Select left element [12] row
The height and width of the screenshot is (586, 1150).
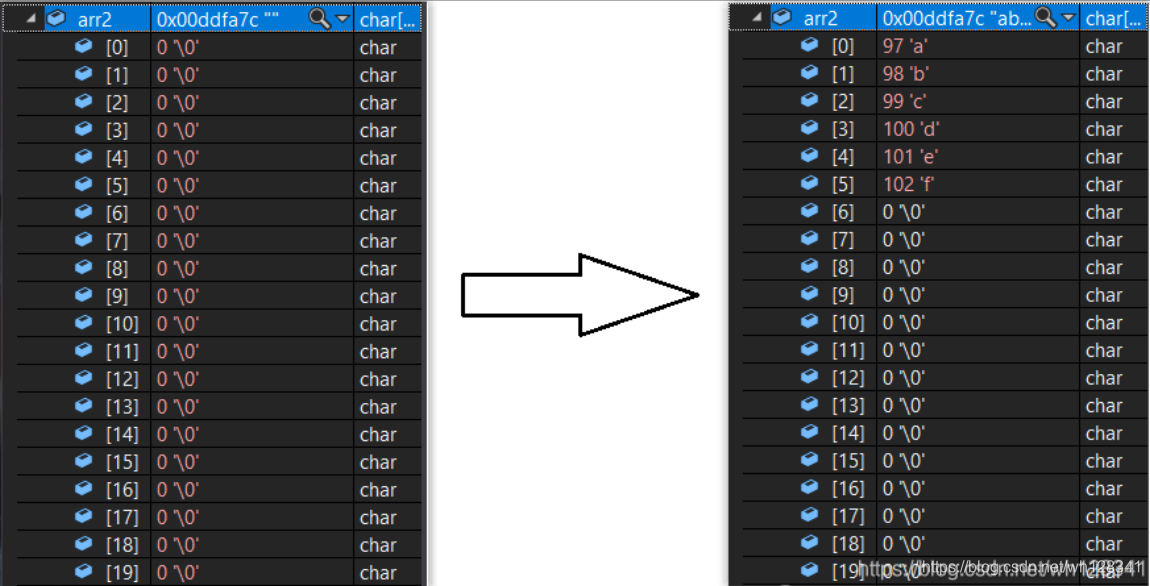click(219, 379)
